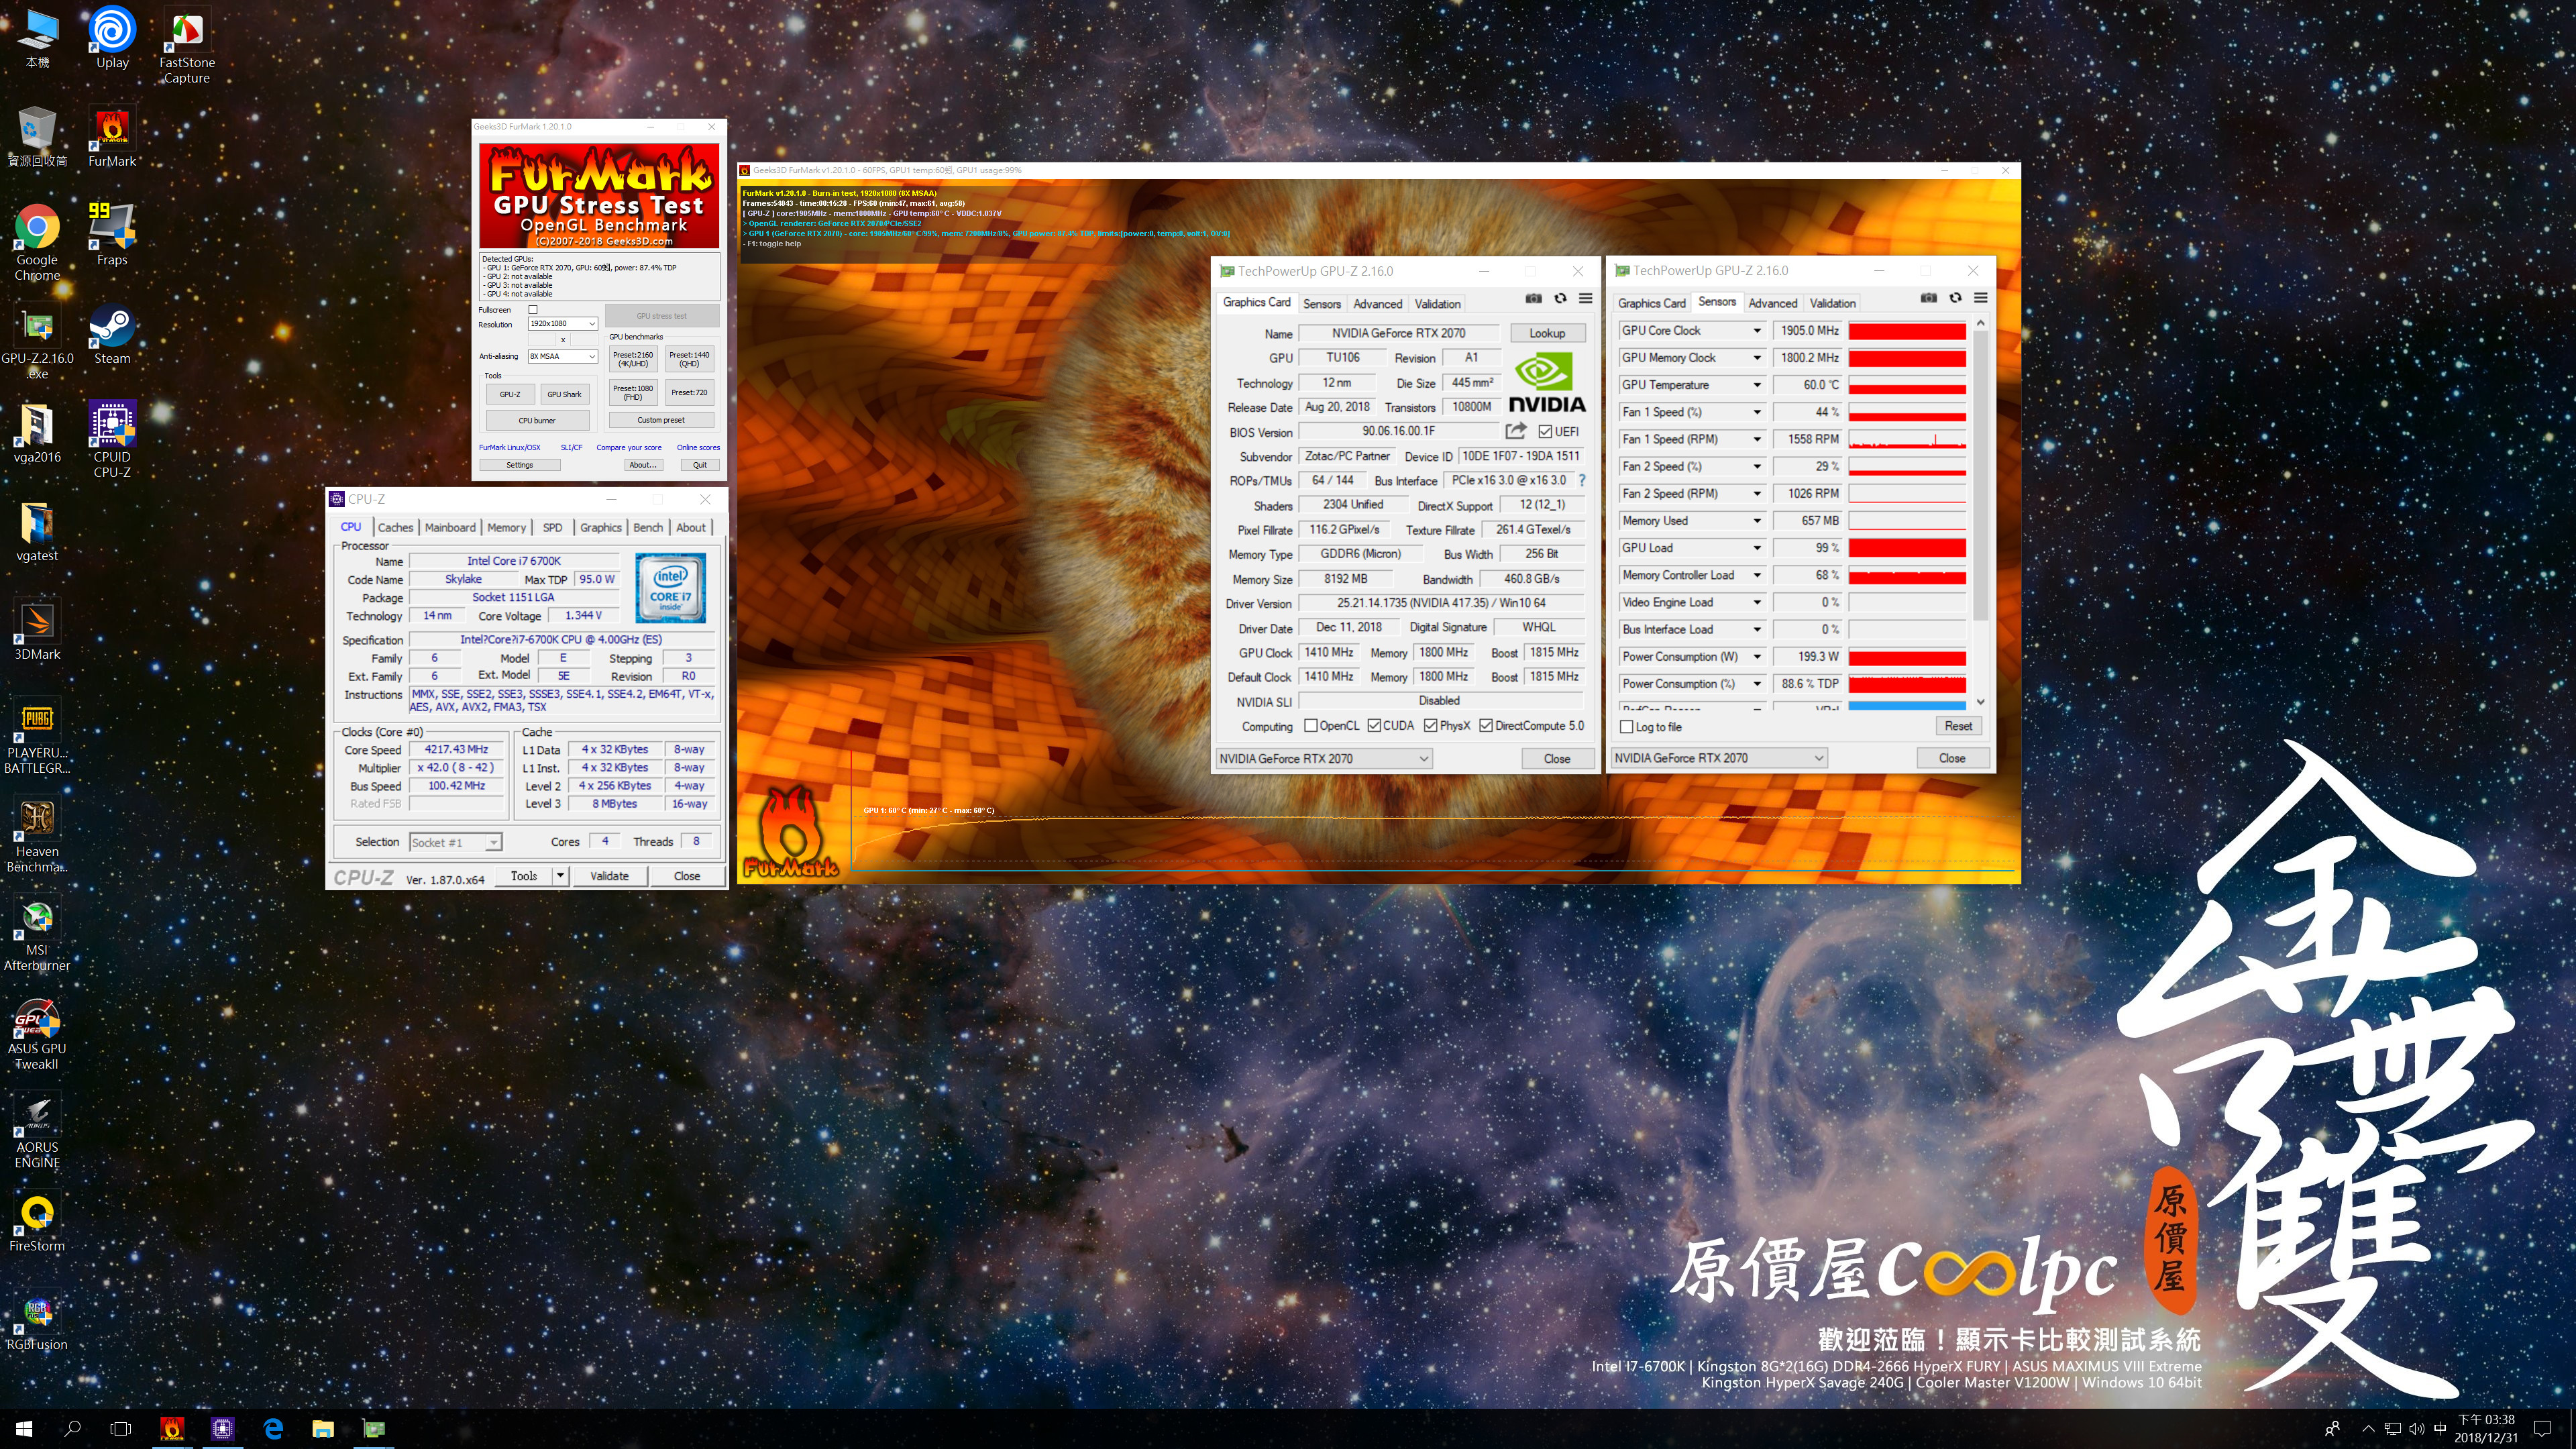Screen dimensions: 2576x1449
Task: Click Preset:1080 (FHD) benchmark button
Action: (633, 392)
